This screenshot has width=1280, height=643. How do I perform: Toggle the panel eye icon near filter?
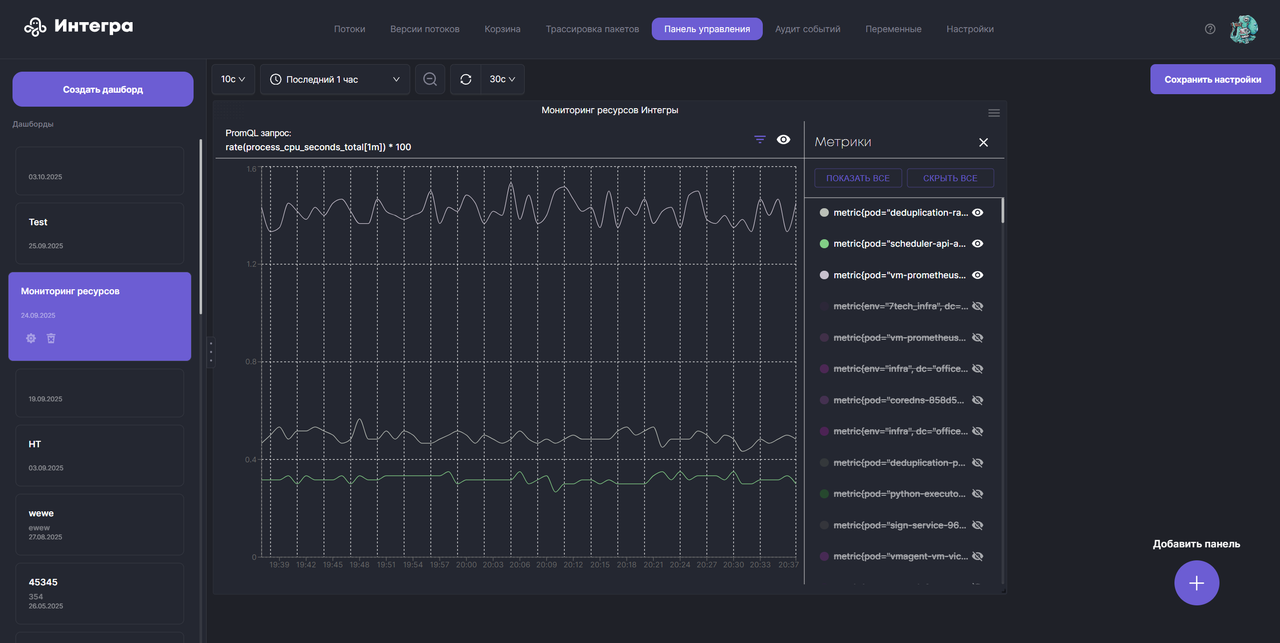point(784,140)
